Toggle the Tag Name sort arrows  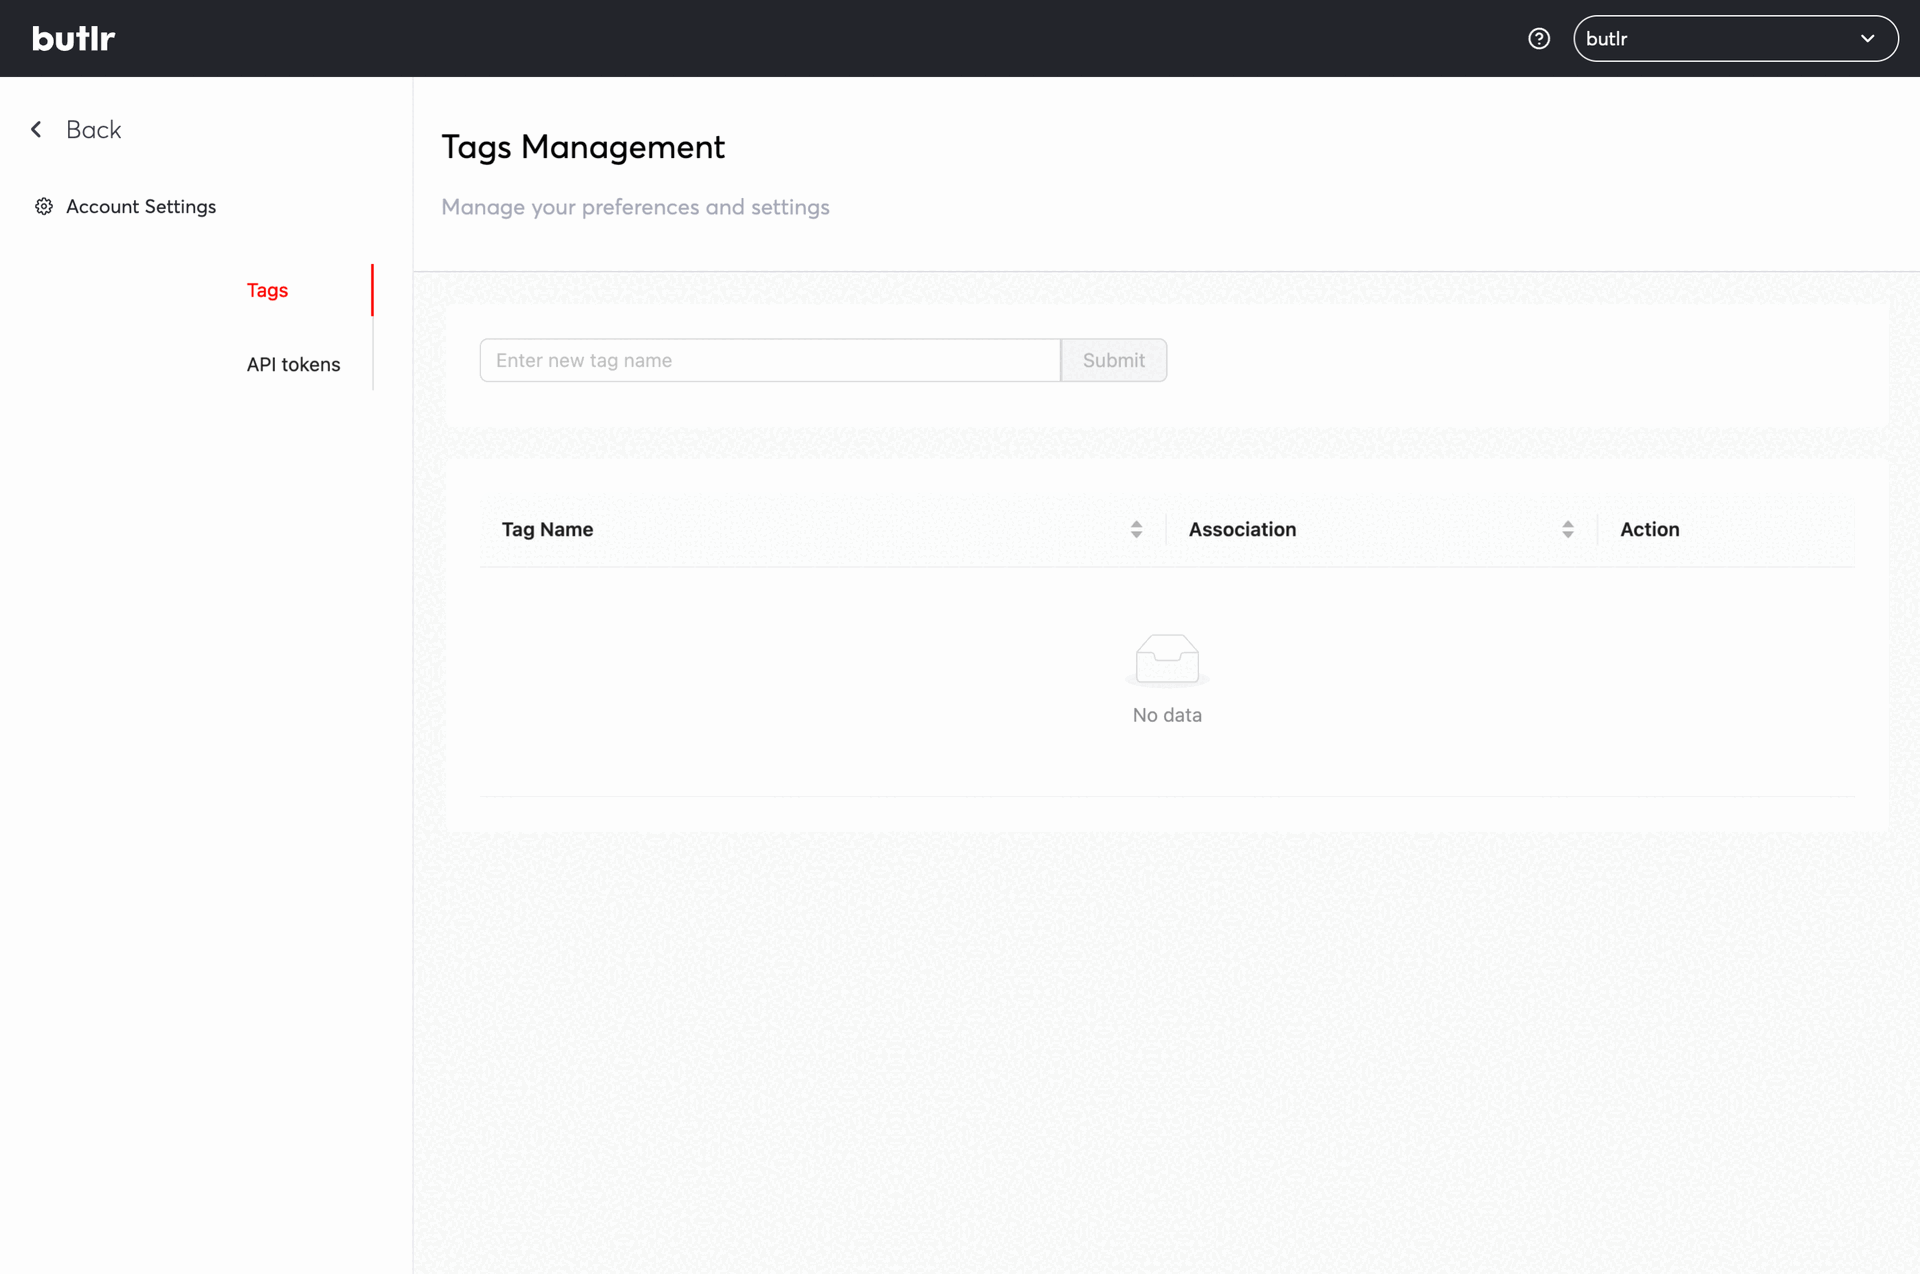click(1136, 529)
